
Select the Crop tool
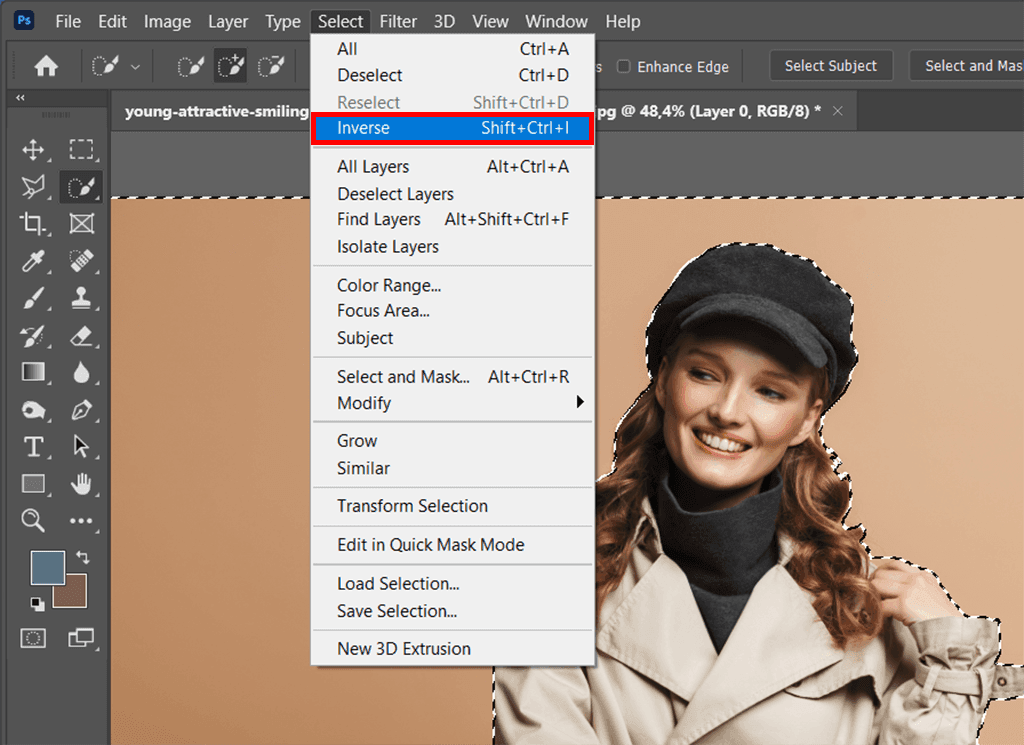point(33,223)
